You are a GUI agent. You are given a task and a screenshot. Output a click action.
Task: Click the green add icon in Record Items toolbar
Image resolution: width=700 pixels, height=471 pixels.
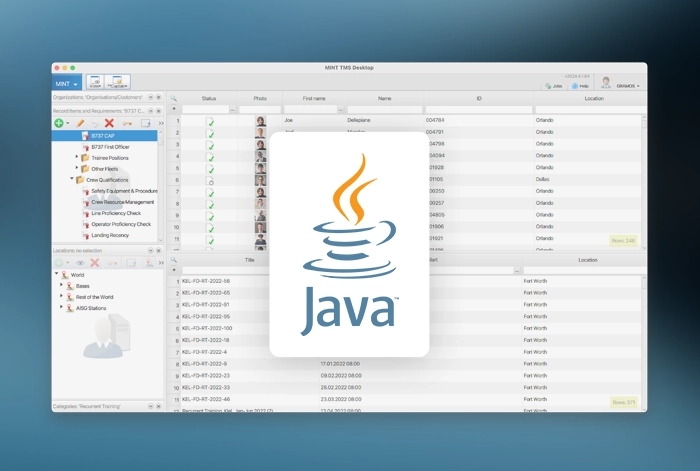58,123
